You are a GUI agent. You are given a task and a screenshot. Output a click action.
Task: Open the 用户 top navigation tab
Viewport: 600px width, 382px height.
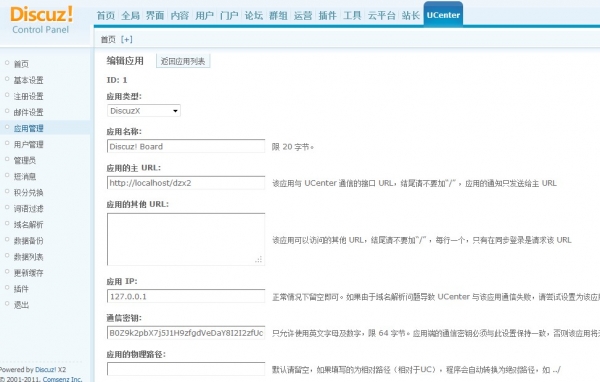point(204,16)
